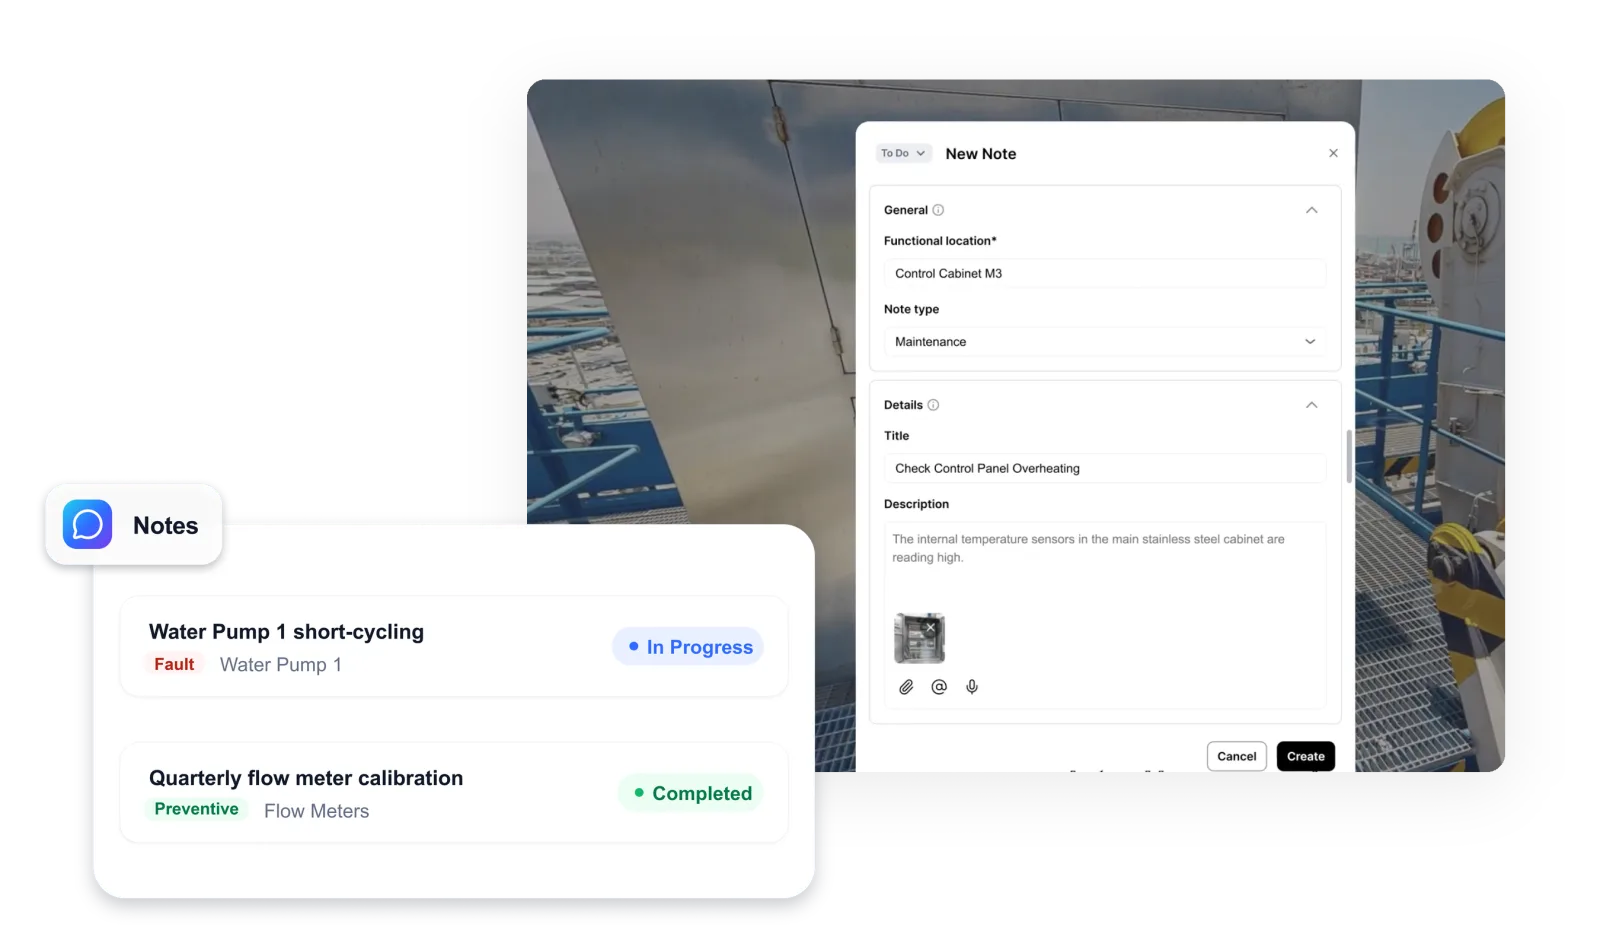Click the attach file paperclip icon
1600x940 pixels.
coord(906,687)
